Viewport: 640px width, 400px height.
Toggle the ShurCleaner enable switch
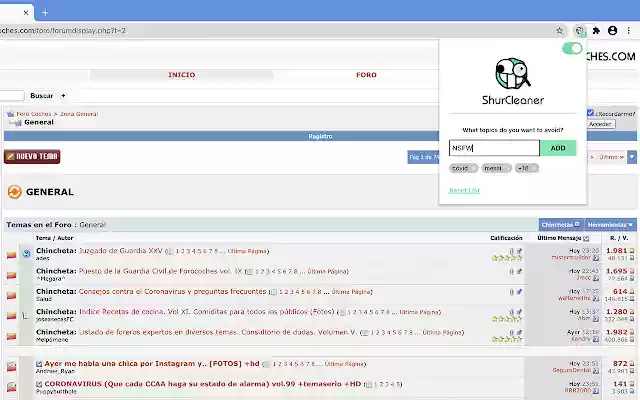pos(572,49)
